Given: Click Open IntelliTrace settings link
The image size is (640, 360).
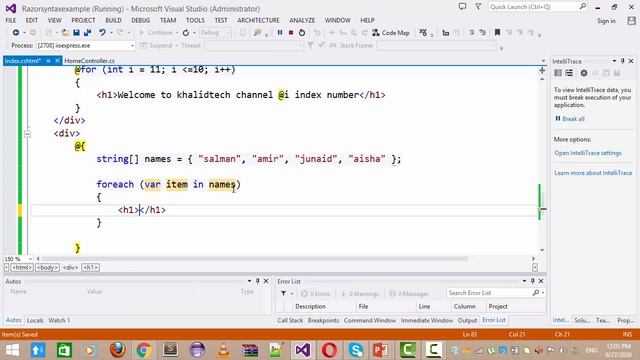Looking at the screenshot, I should click(x=588, y=153).
